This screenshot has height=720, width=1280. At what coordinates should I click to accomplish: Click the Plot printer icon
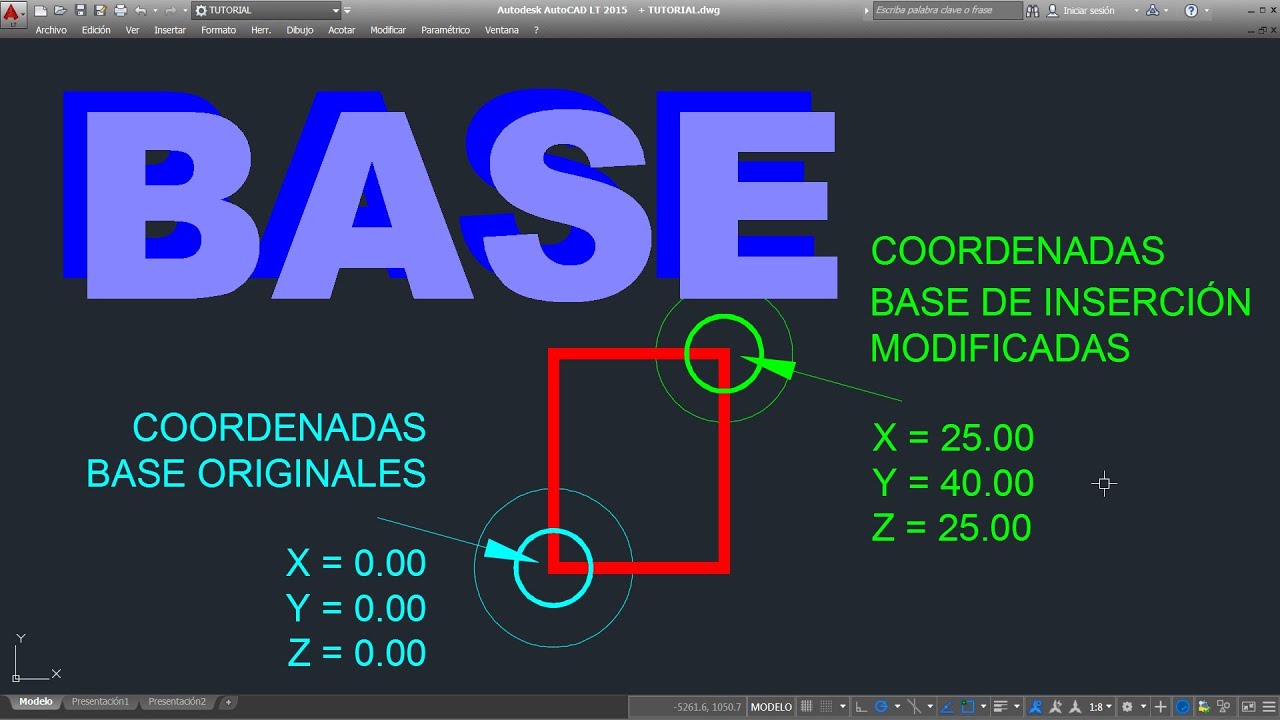pyautogui.click(x=120, y=10)
